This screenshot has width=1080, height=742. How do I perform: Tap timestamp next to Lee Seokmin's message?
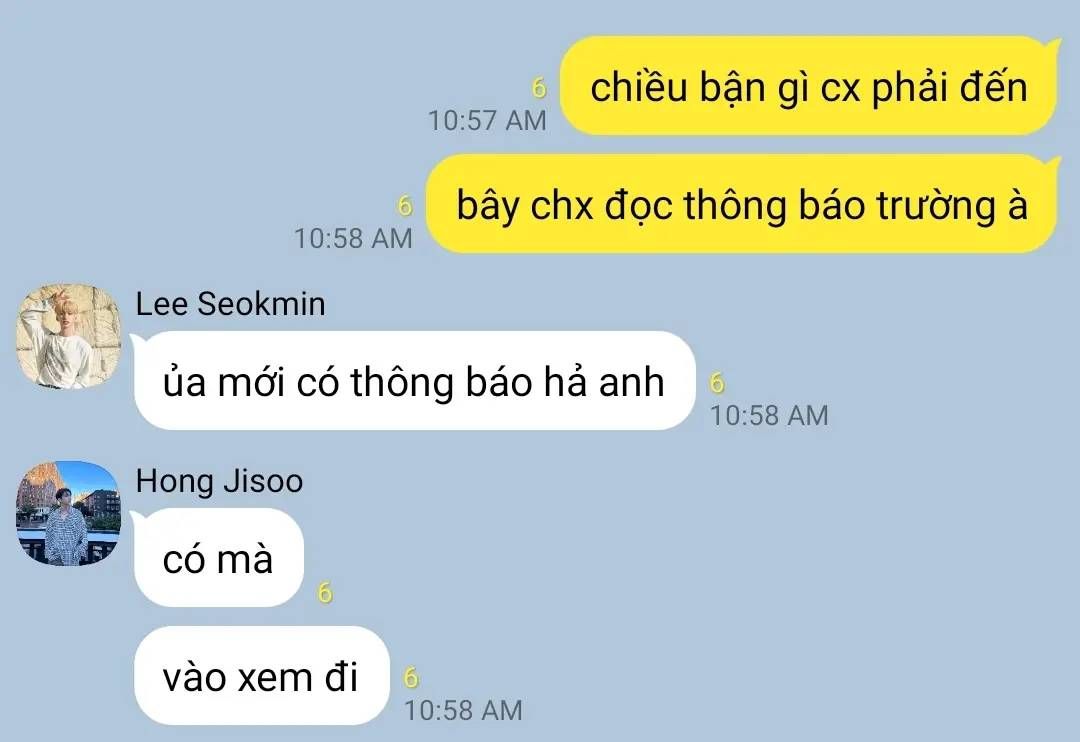[769, 415]
